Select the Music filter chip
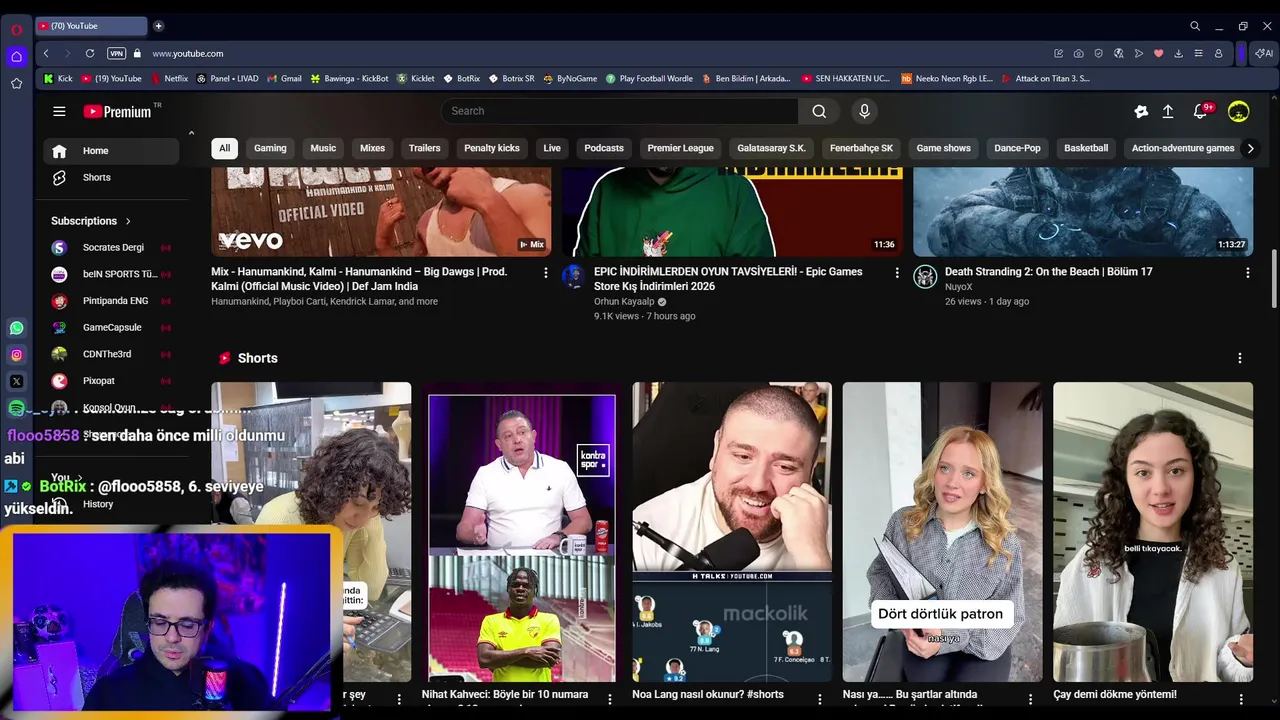The image size is (1280, 720). (323, 148)
